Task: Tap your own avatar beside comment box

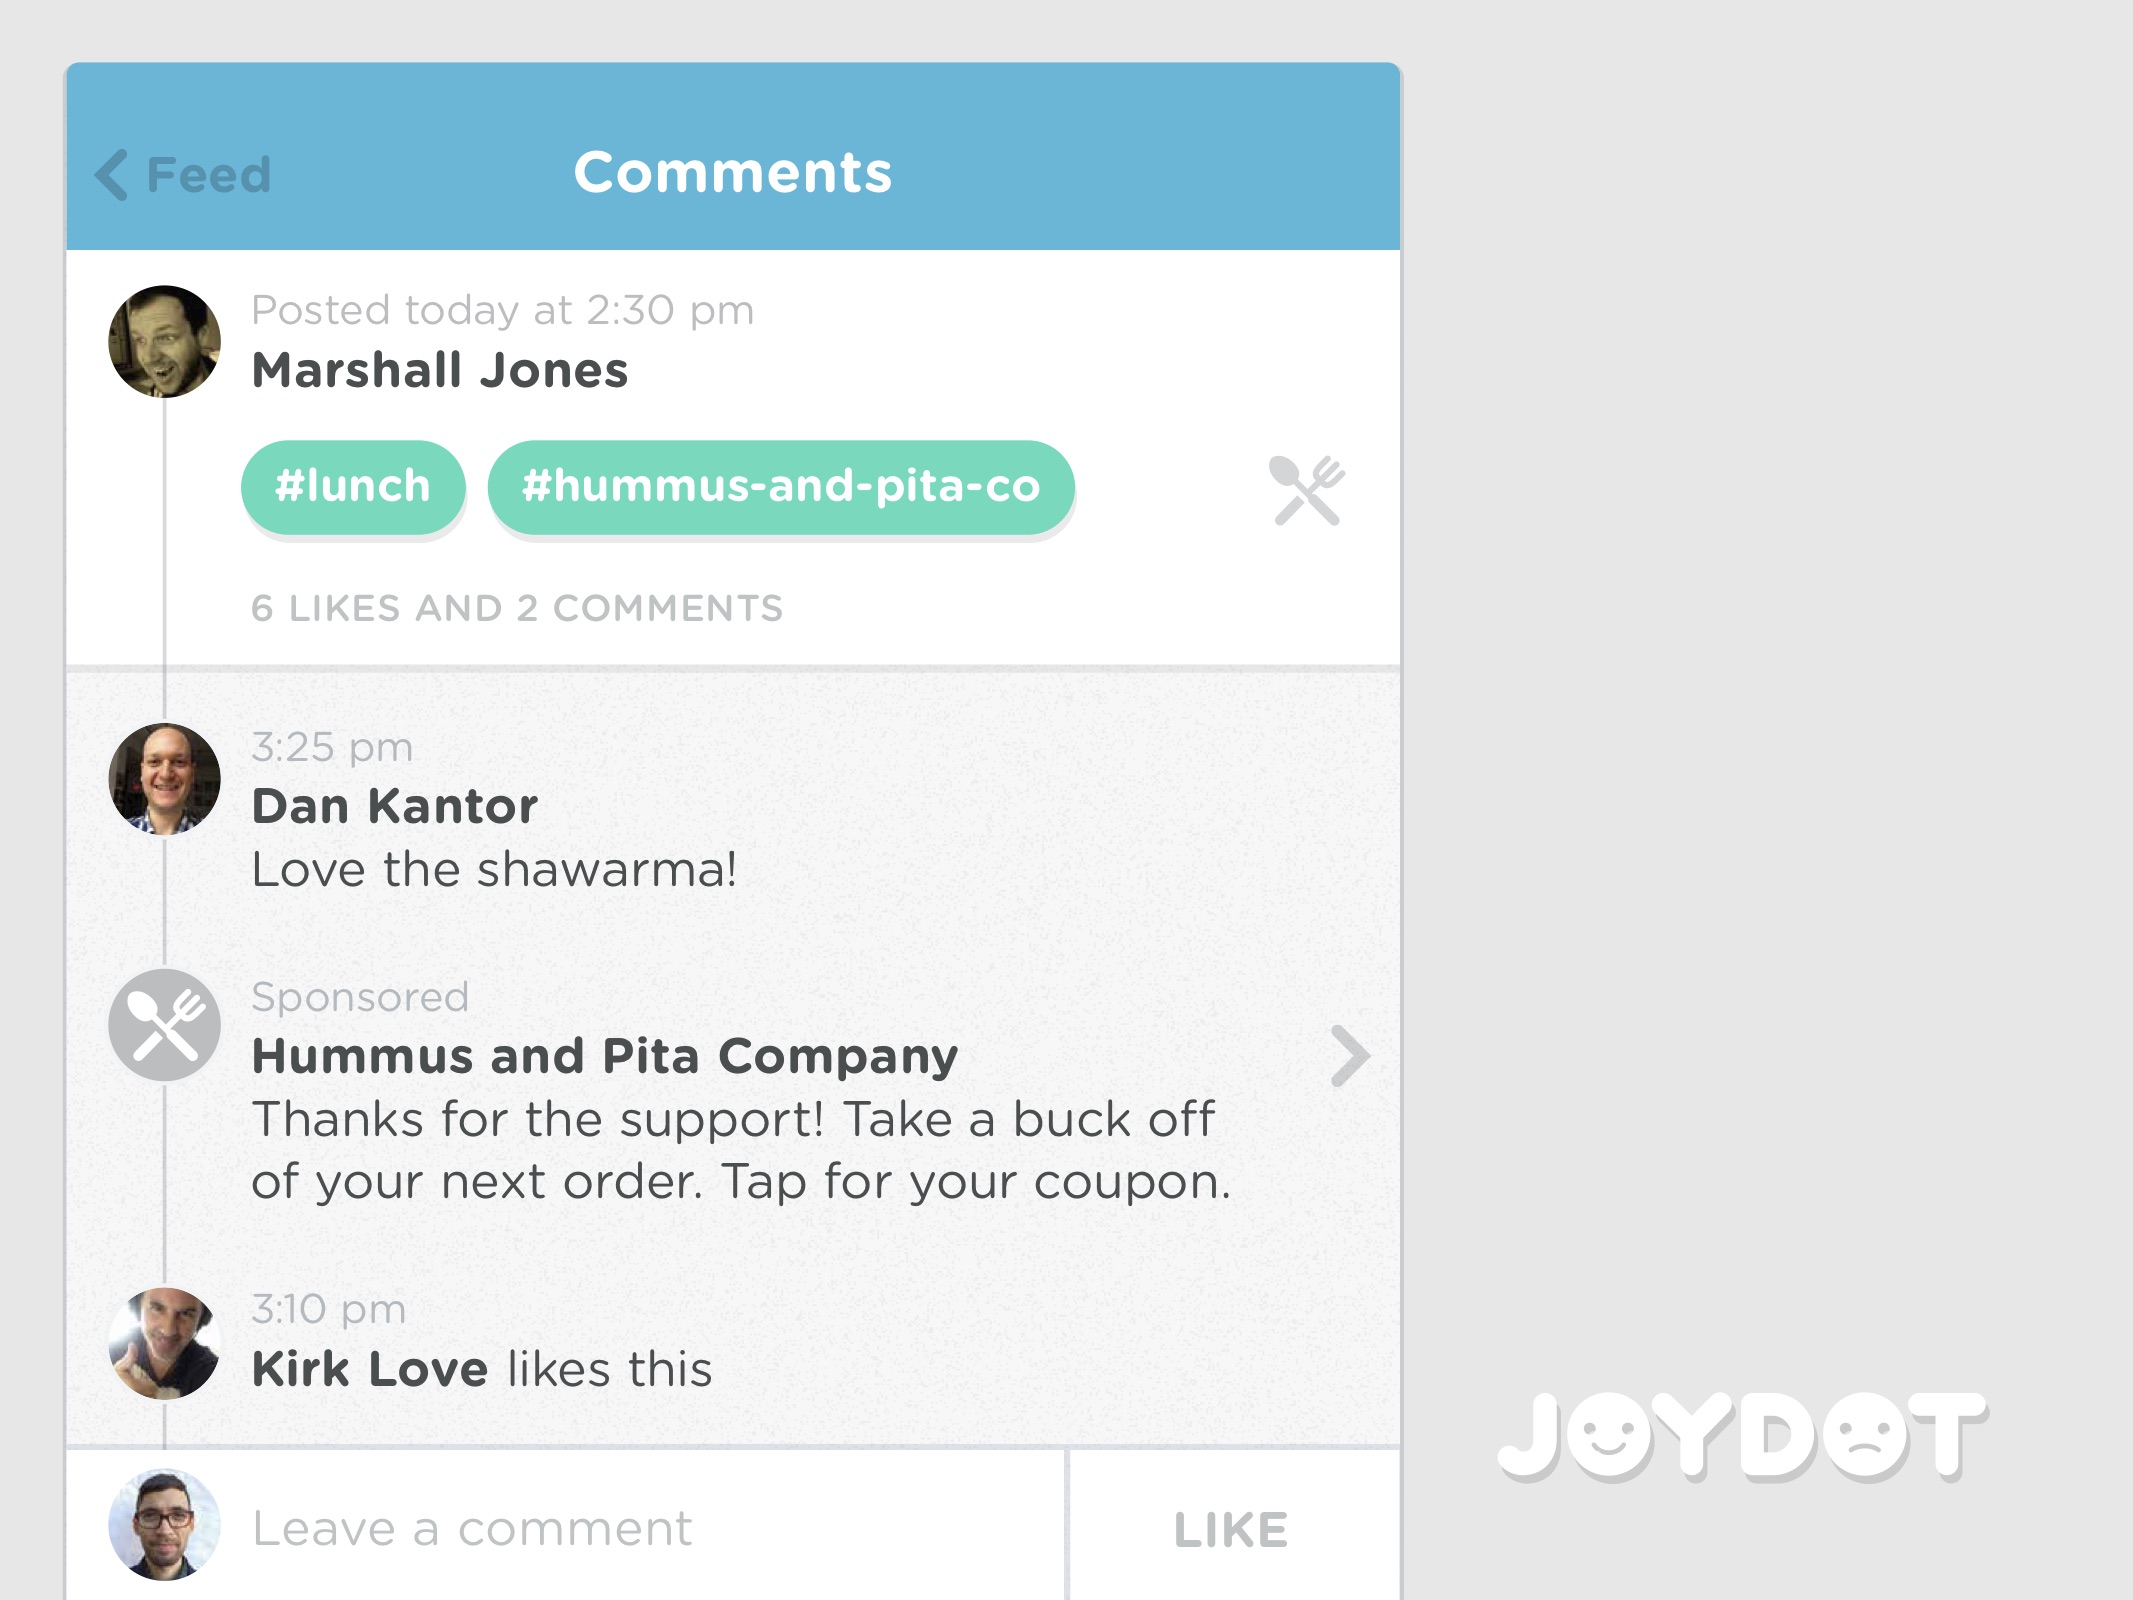Action: coord(164,1524)
